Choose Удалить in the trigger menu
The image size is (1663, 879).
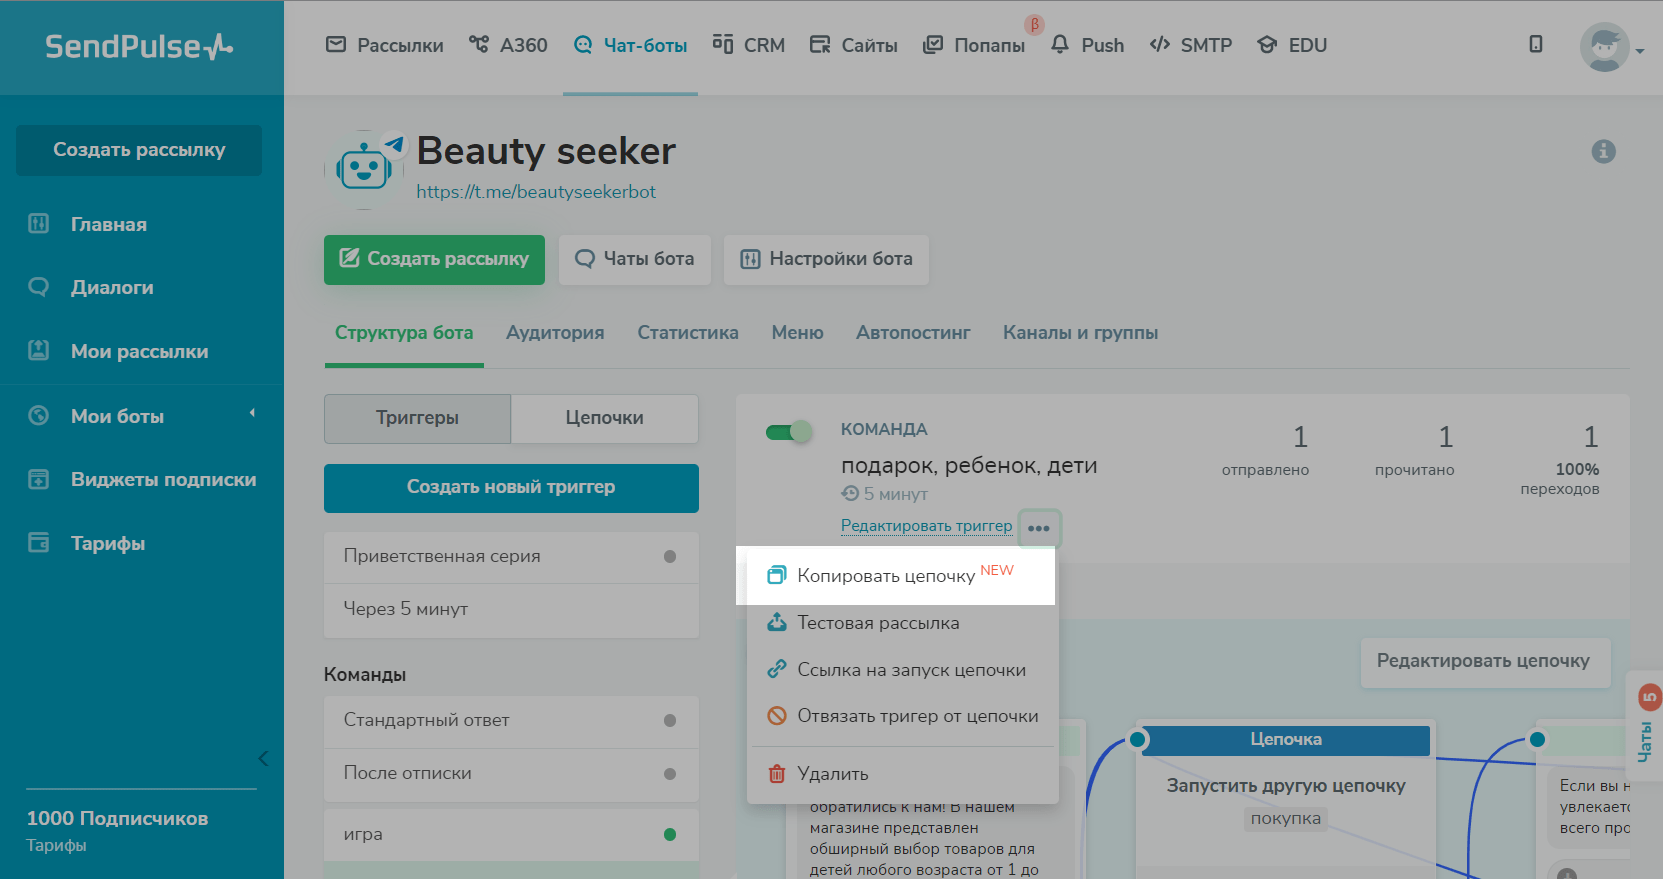[x=832, y=774]
